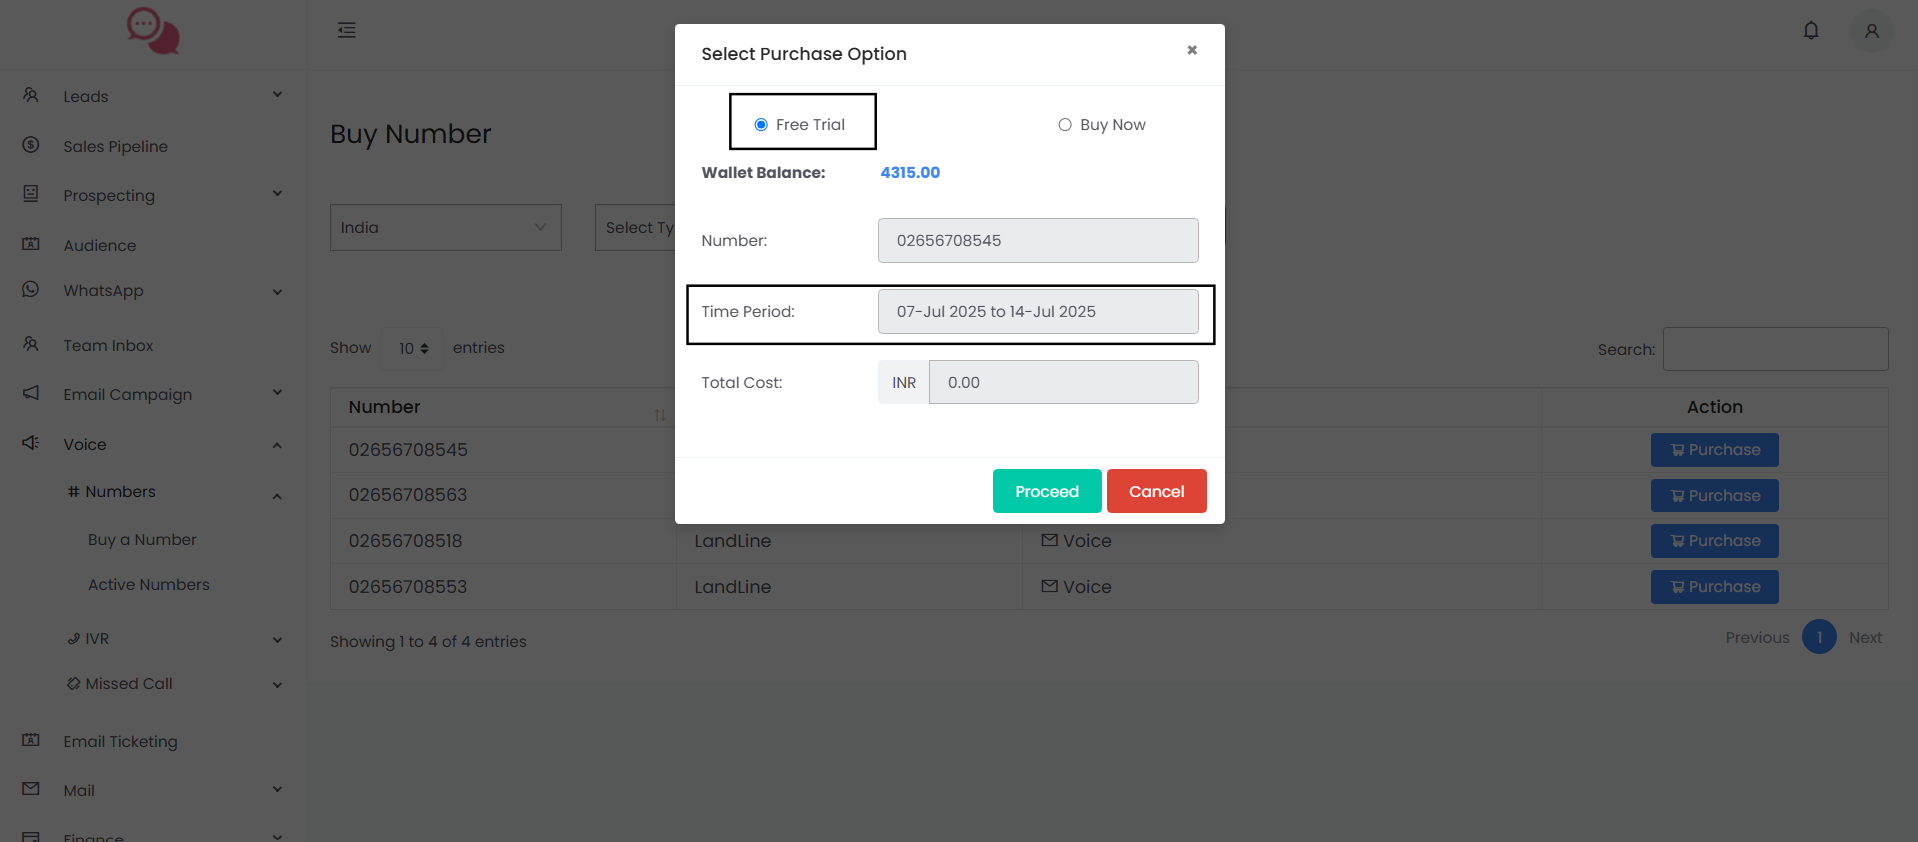
Task: Click the Sales Pipeline dollar icon
Action: tap(31, 145)
